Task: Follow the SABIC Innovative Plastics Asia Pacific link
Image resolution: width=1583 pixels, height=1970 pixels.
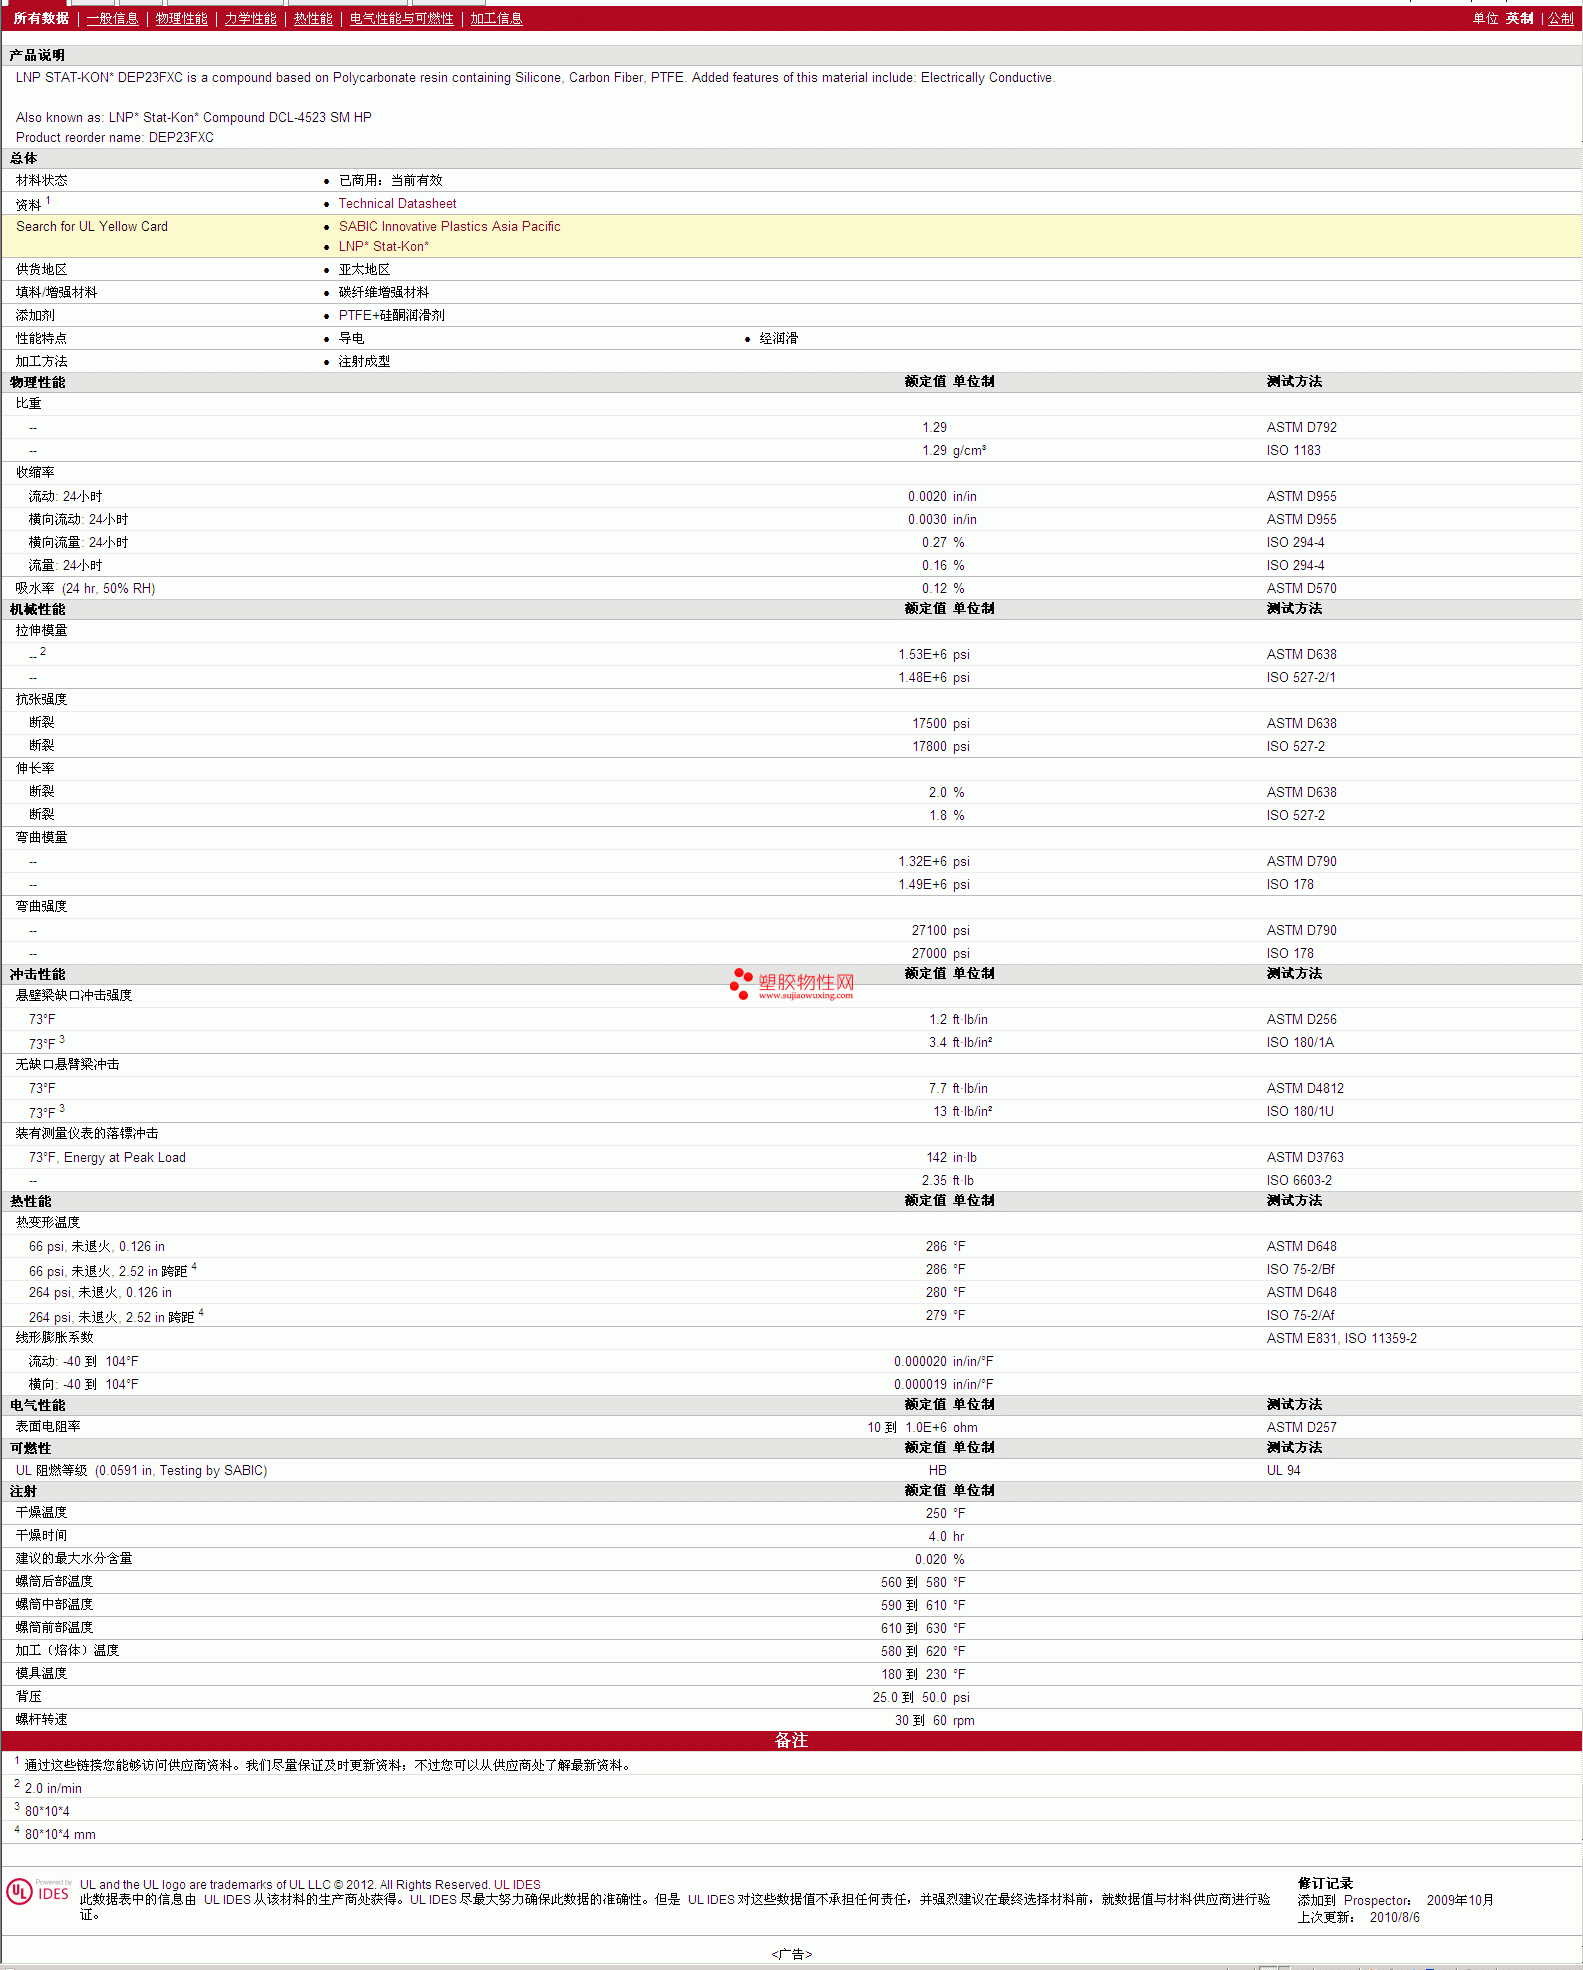Action: [x=449, y=226]
